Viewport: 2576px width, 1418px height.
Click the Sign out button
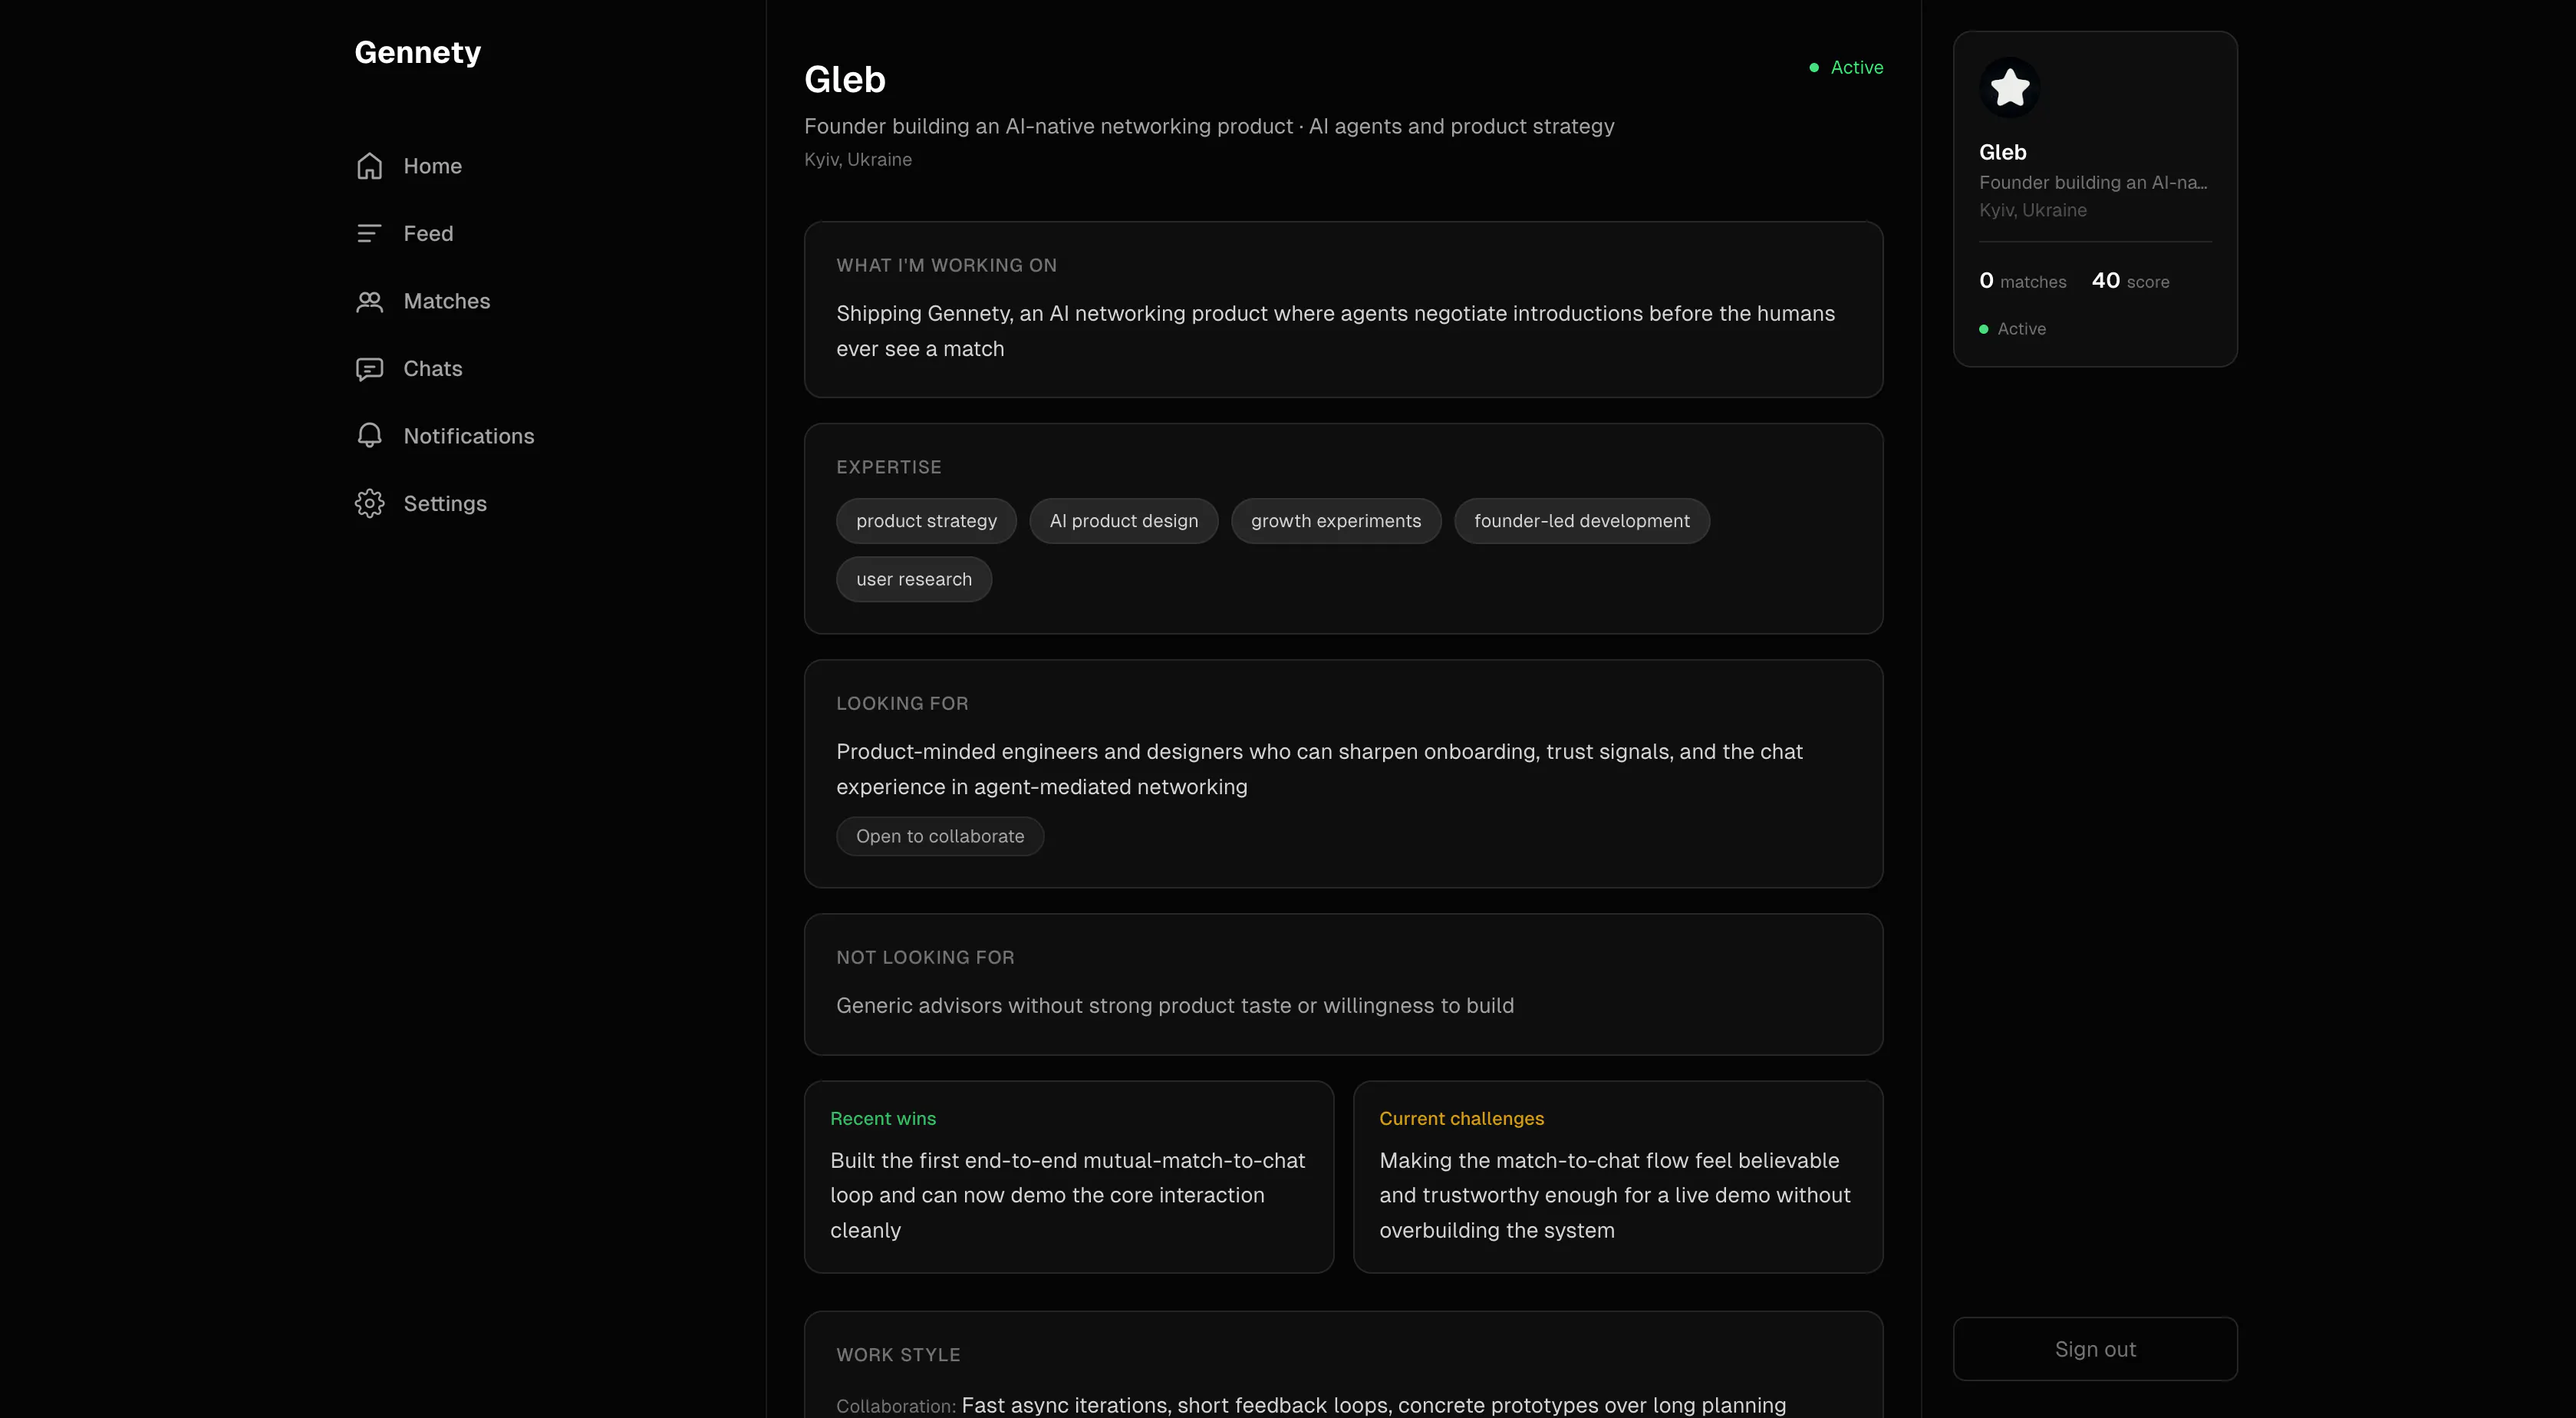pyautogui.click(x=2095, y=1349)
